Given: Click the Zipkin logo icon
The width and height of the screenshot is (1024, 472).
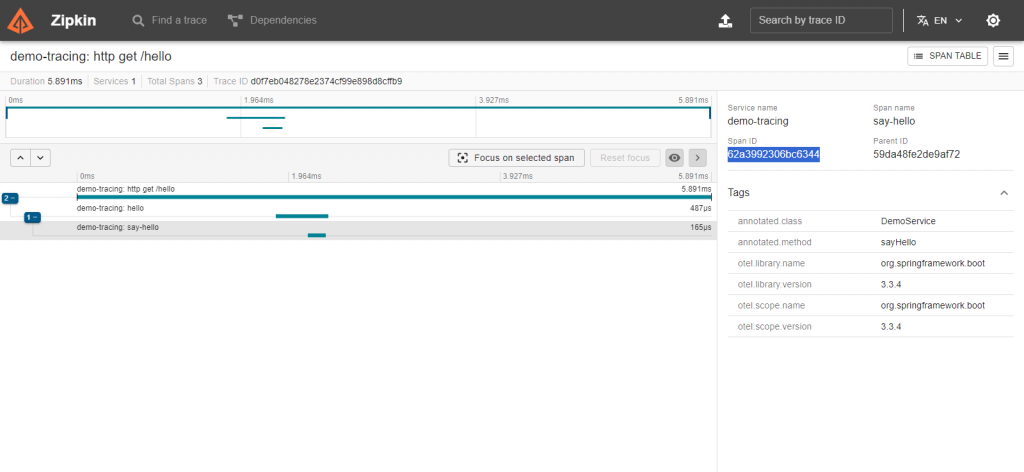Looking at the screenshot, I should 20,20.
